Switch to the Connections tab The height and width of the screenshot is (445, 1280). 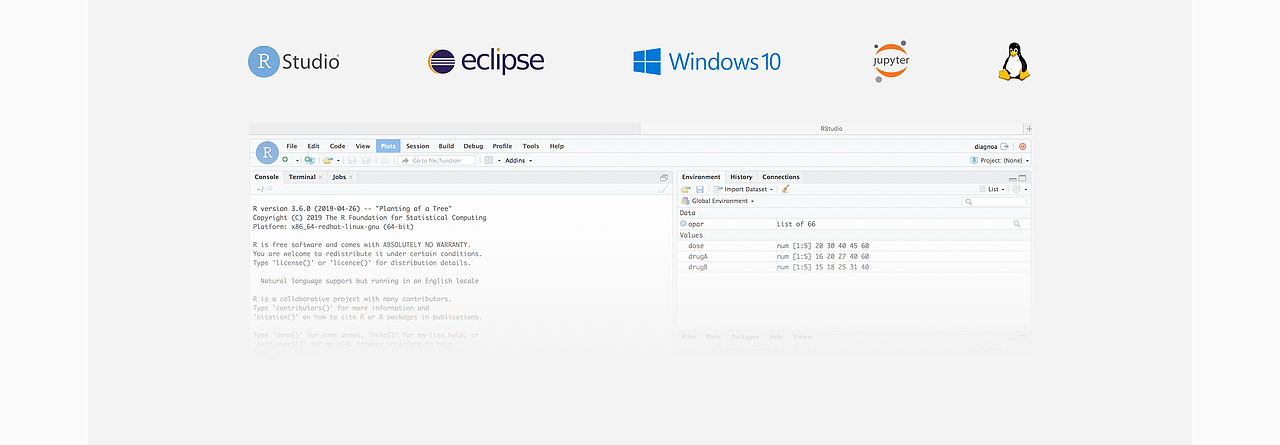(x=781, y=177)
